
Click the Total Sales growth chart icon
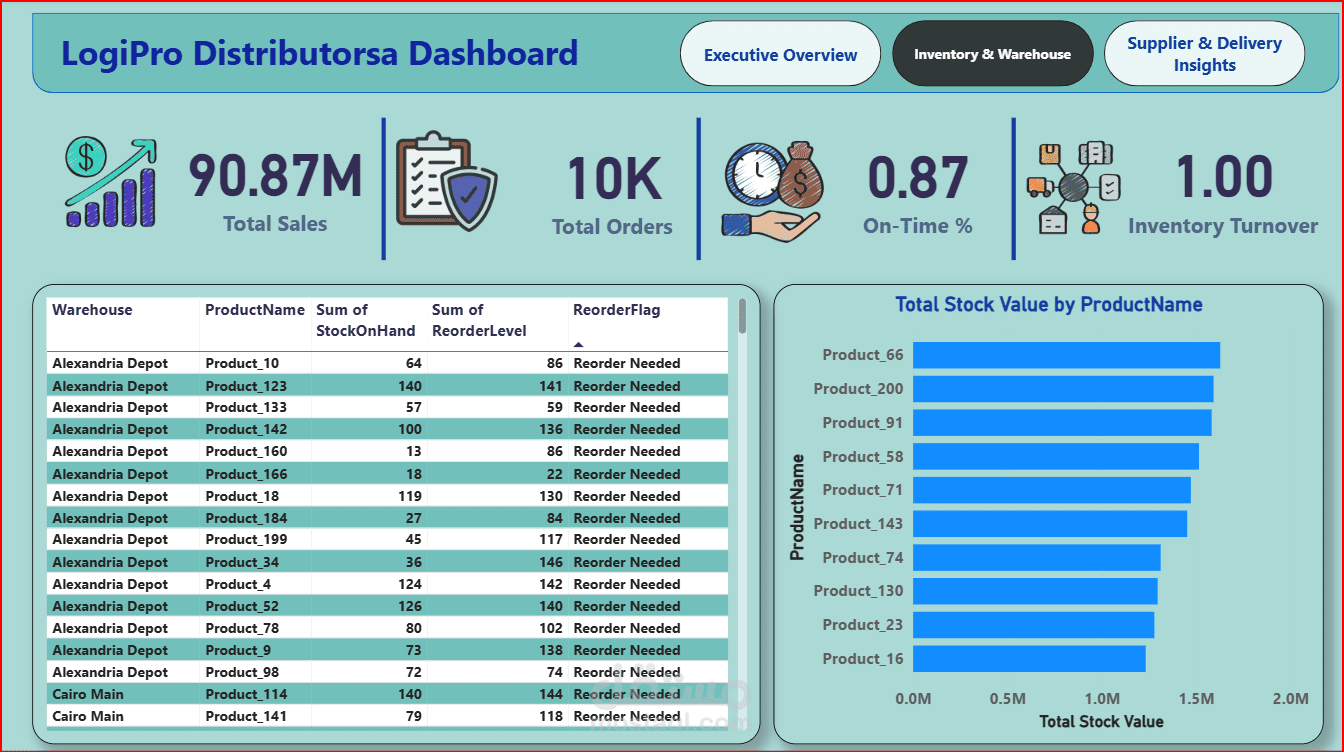pos(111,182)
